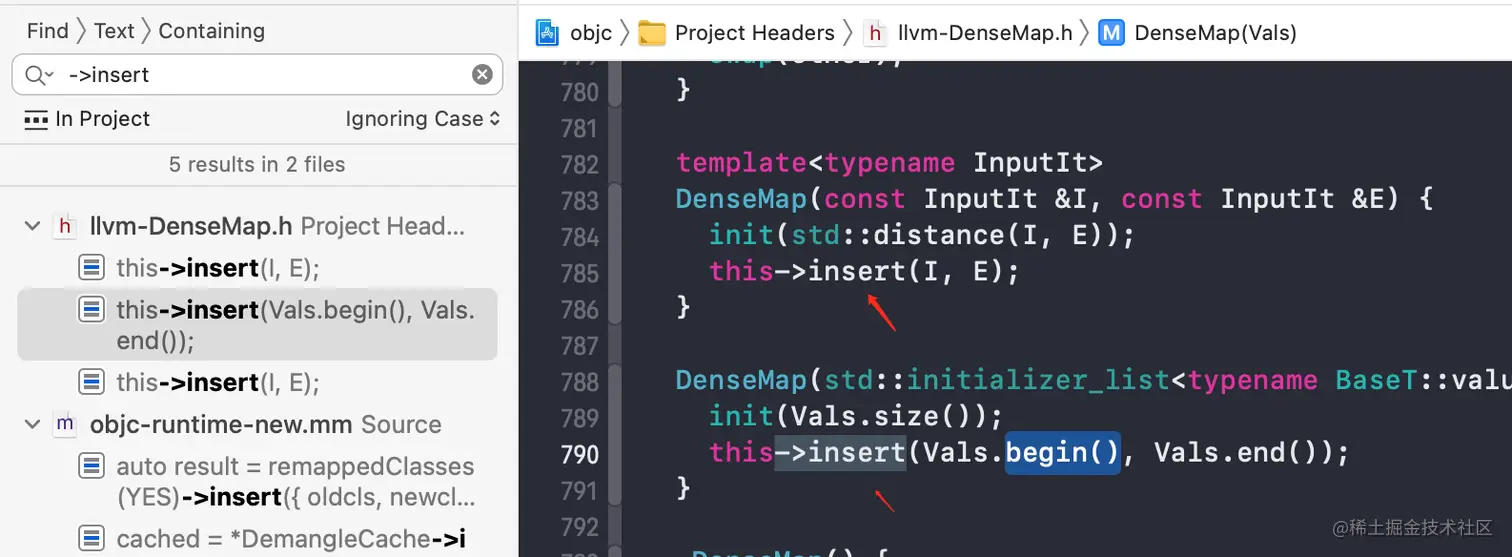Image resolution: width=1512 pixels, height=557 pixels.
Task: Click the M method icon in breadcrumb
Action: coord(1111,33)
